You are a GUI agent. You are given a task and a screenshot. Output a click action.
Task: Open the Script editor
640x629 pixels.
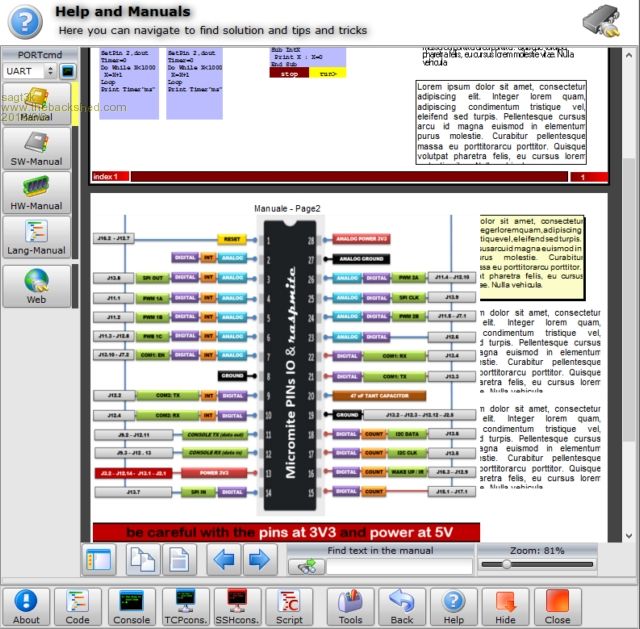290,606
